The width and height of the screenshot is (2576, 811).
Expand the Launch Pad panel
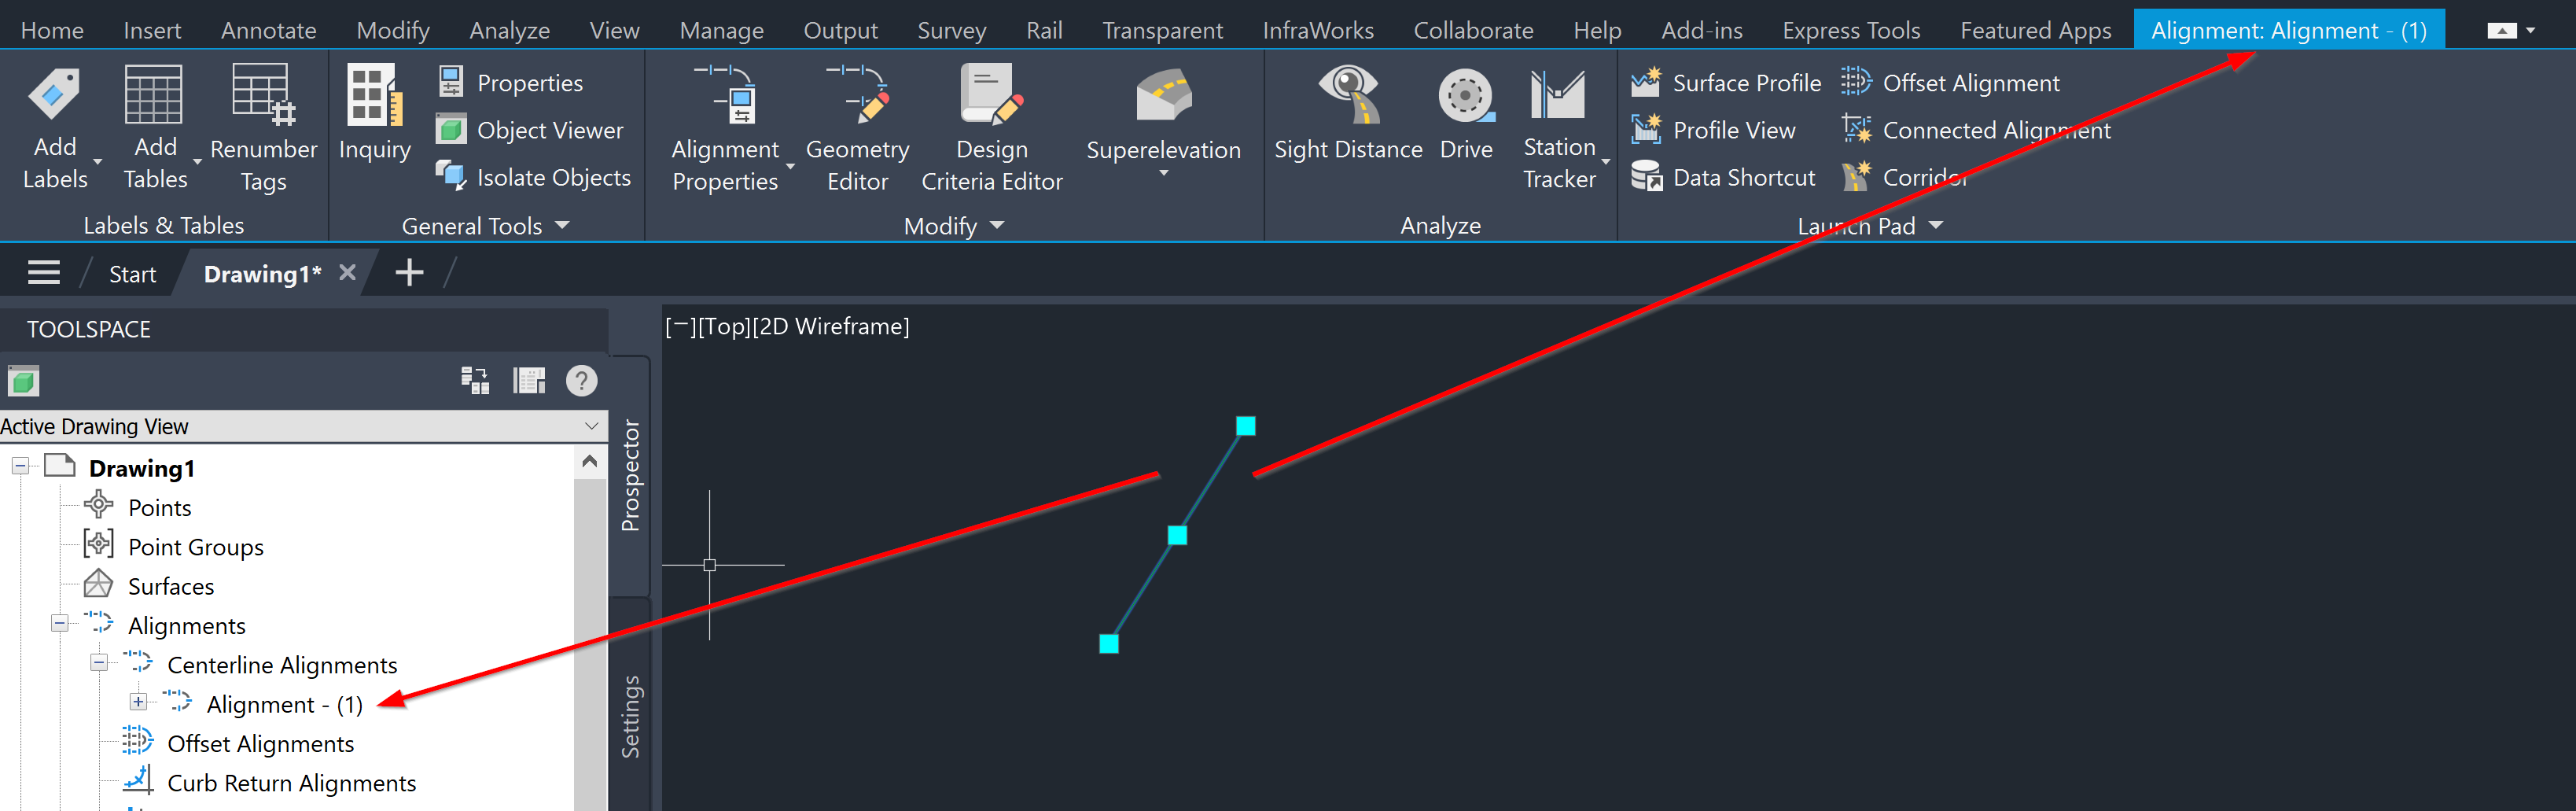[x=1935, y=226]
